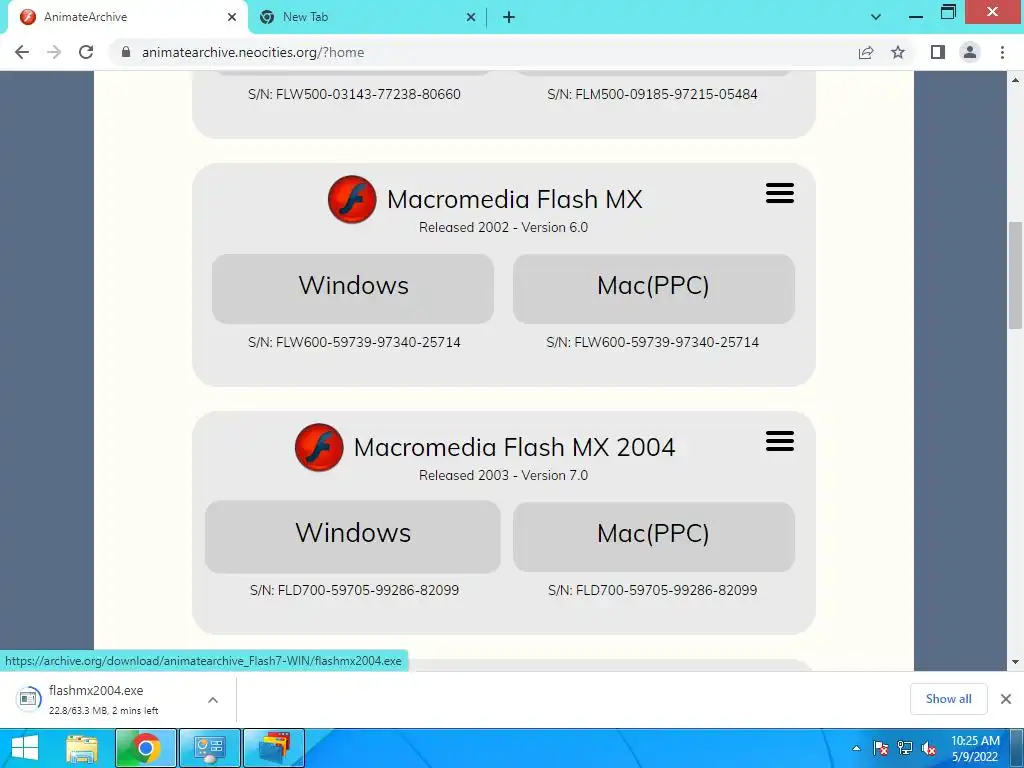Click 'Released 2002 - Version 6.0' text
Image resolution: width=1024 pixels, height=768 pixels.
tap(504, 227)
